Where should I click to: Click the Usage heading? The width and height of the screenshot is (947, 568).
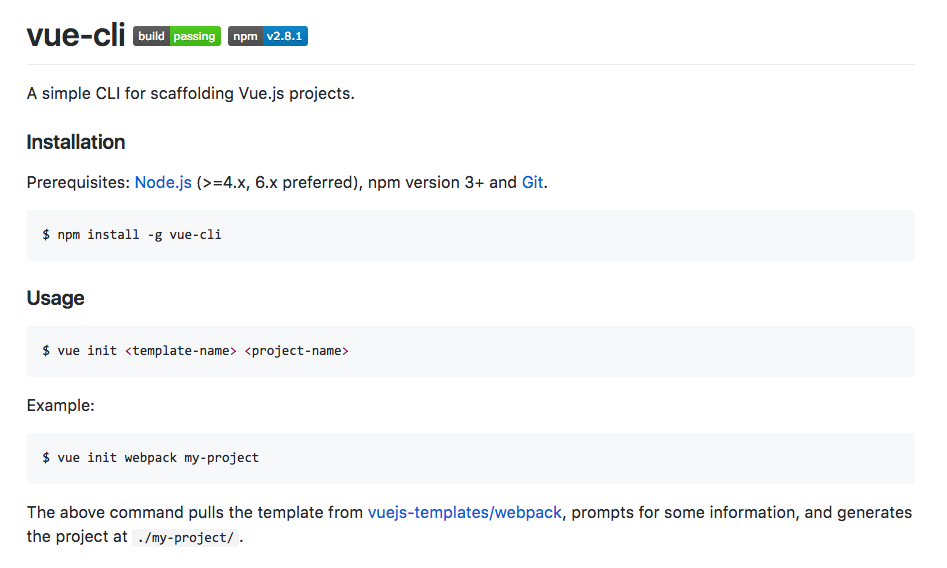[x=56, y=298]
